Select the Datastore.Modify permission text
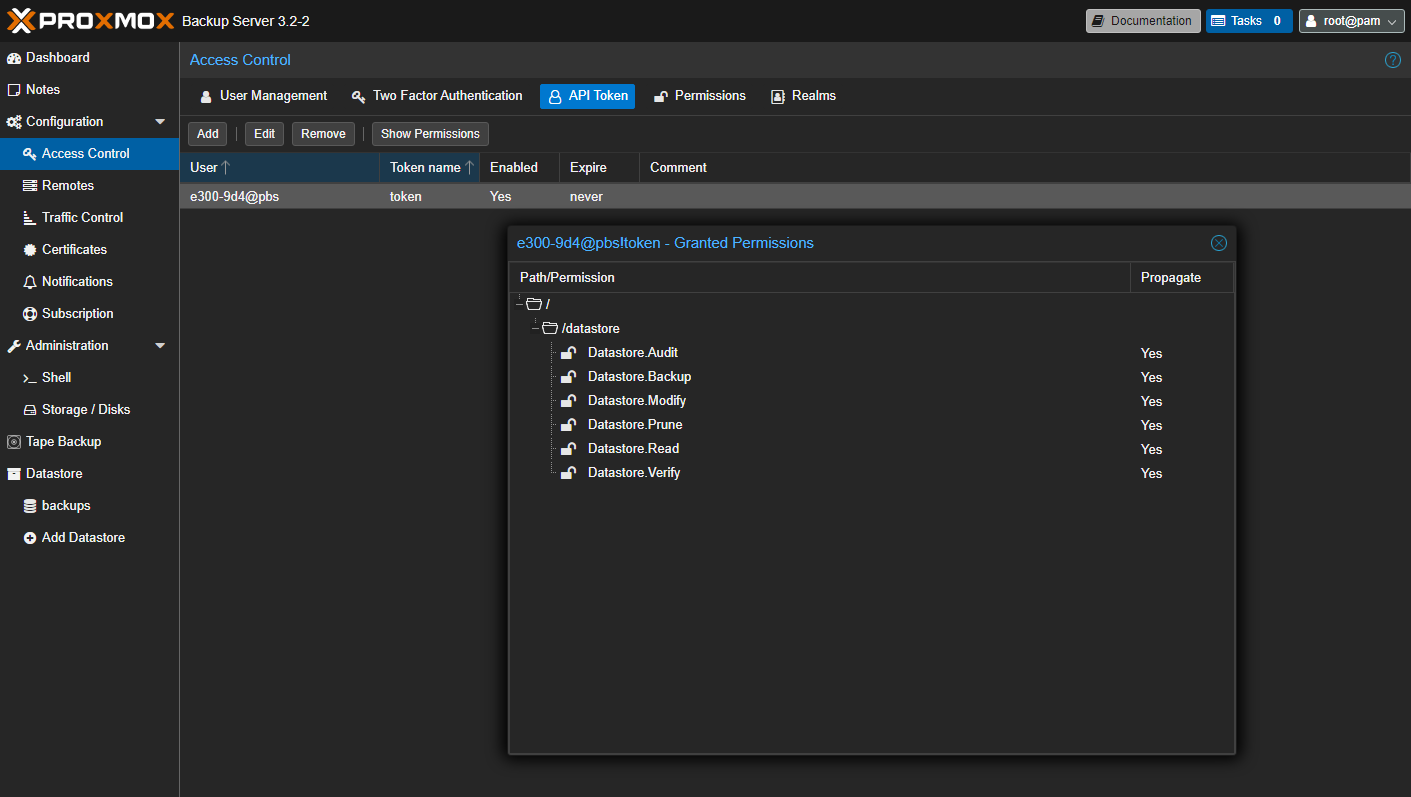Viewport: 1411px width, 797px height. 637,400
